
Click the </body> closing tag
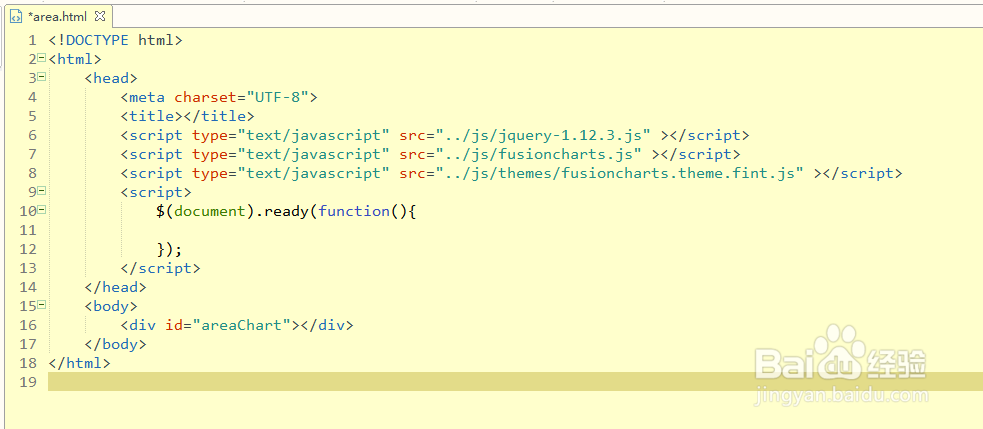115,344
